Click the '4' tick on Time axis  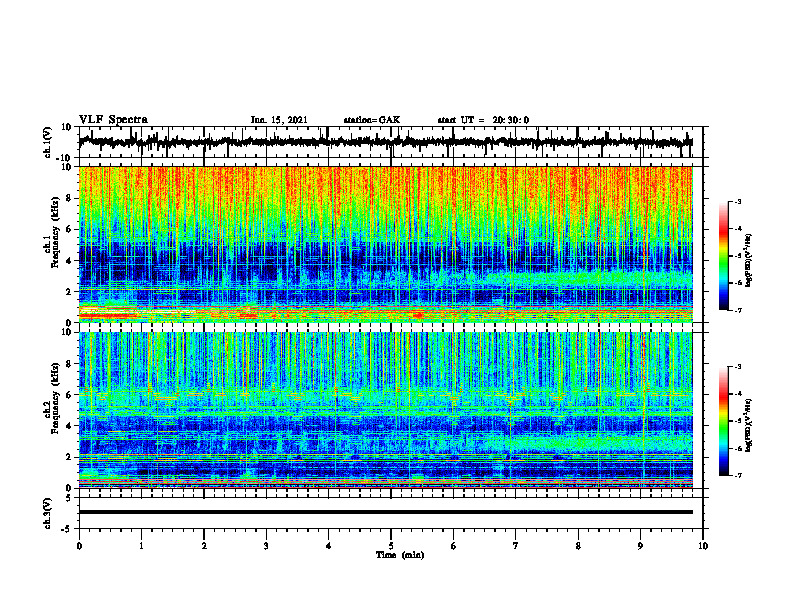(329, 546)
